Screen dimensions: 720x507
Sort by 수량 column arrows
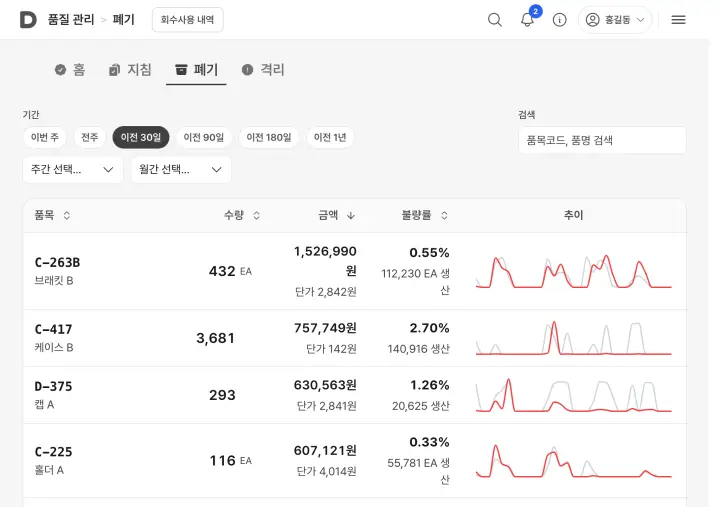(257, 215)
